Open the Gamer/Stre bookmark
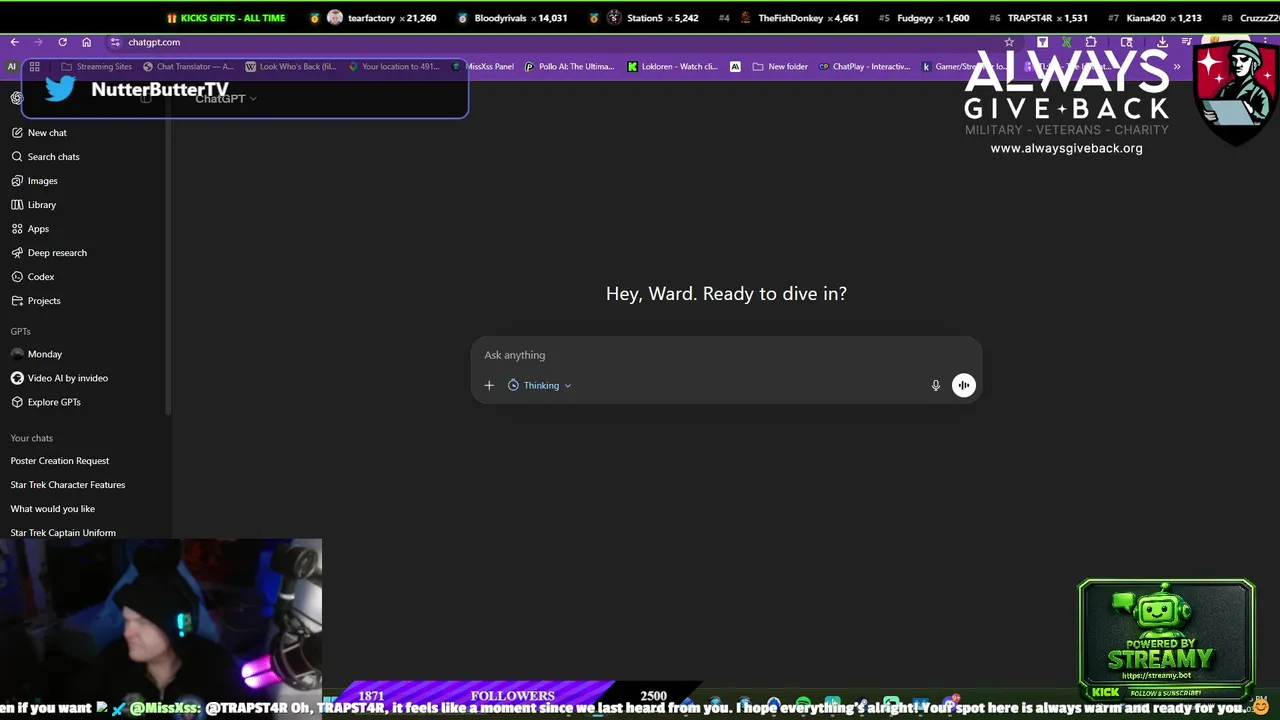This screenshot has width=1280, height=720. tap(964, 67)
